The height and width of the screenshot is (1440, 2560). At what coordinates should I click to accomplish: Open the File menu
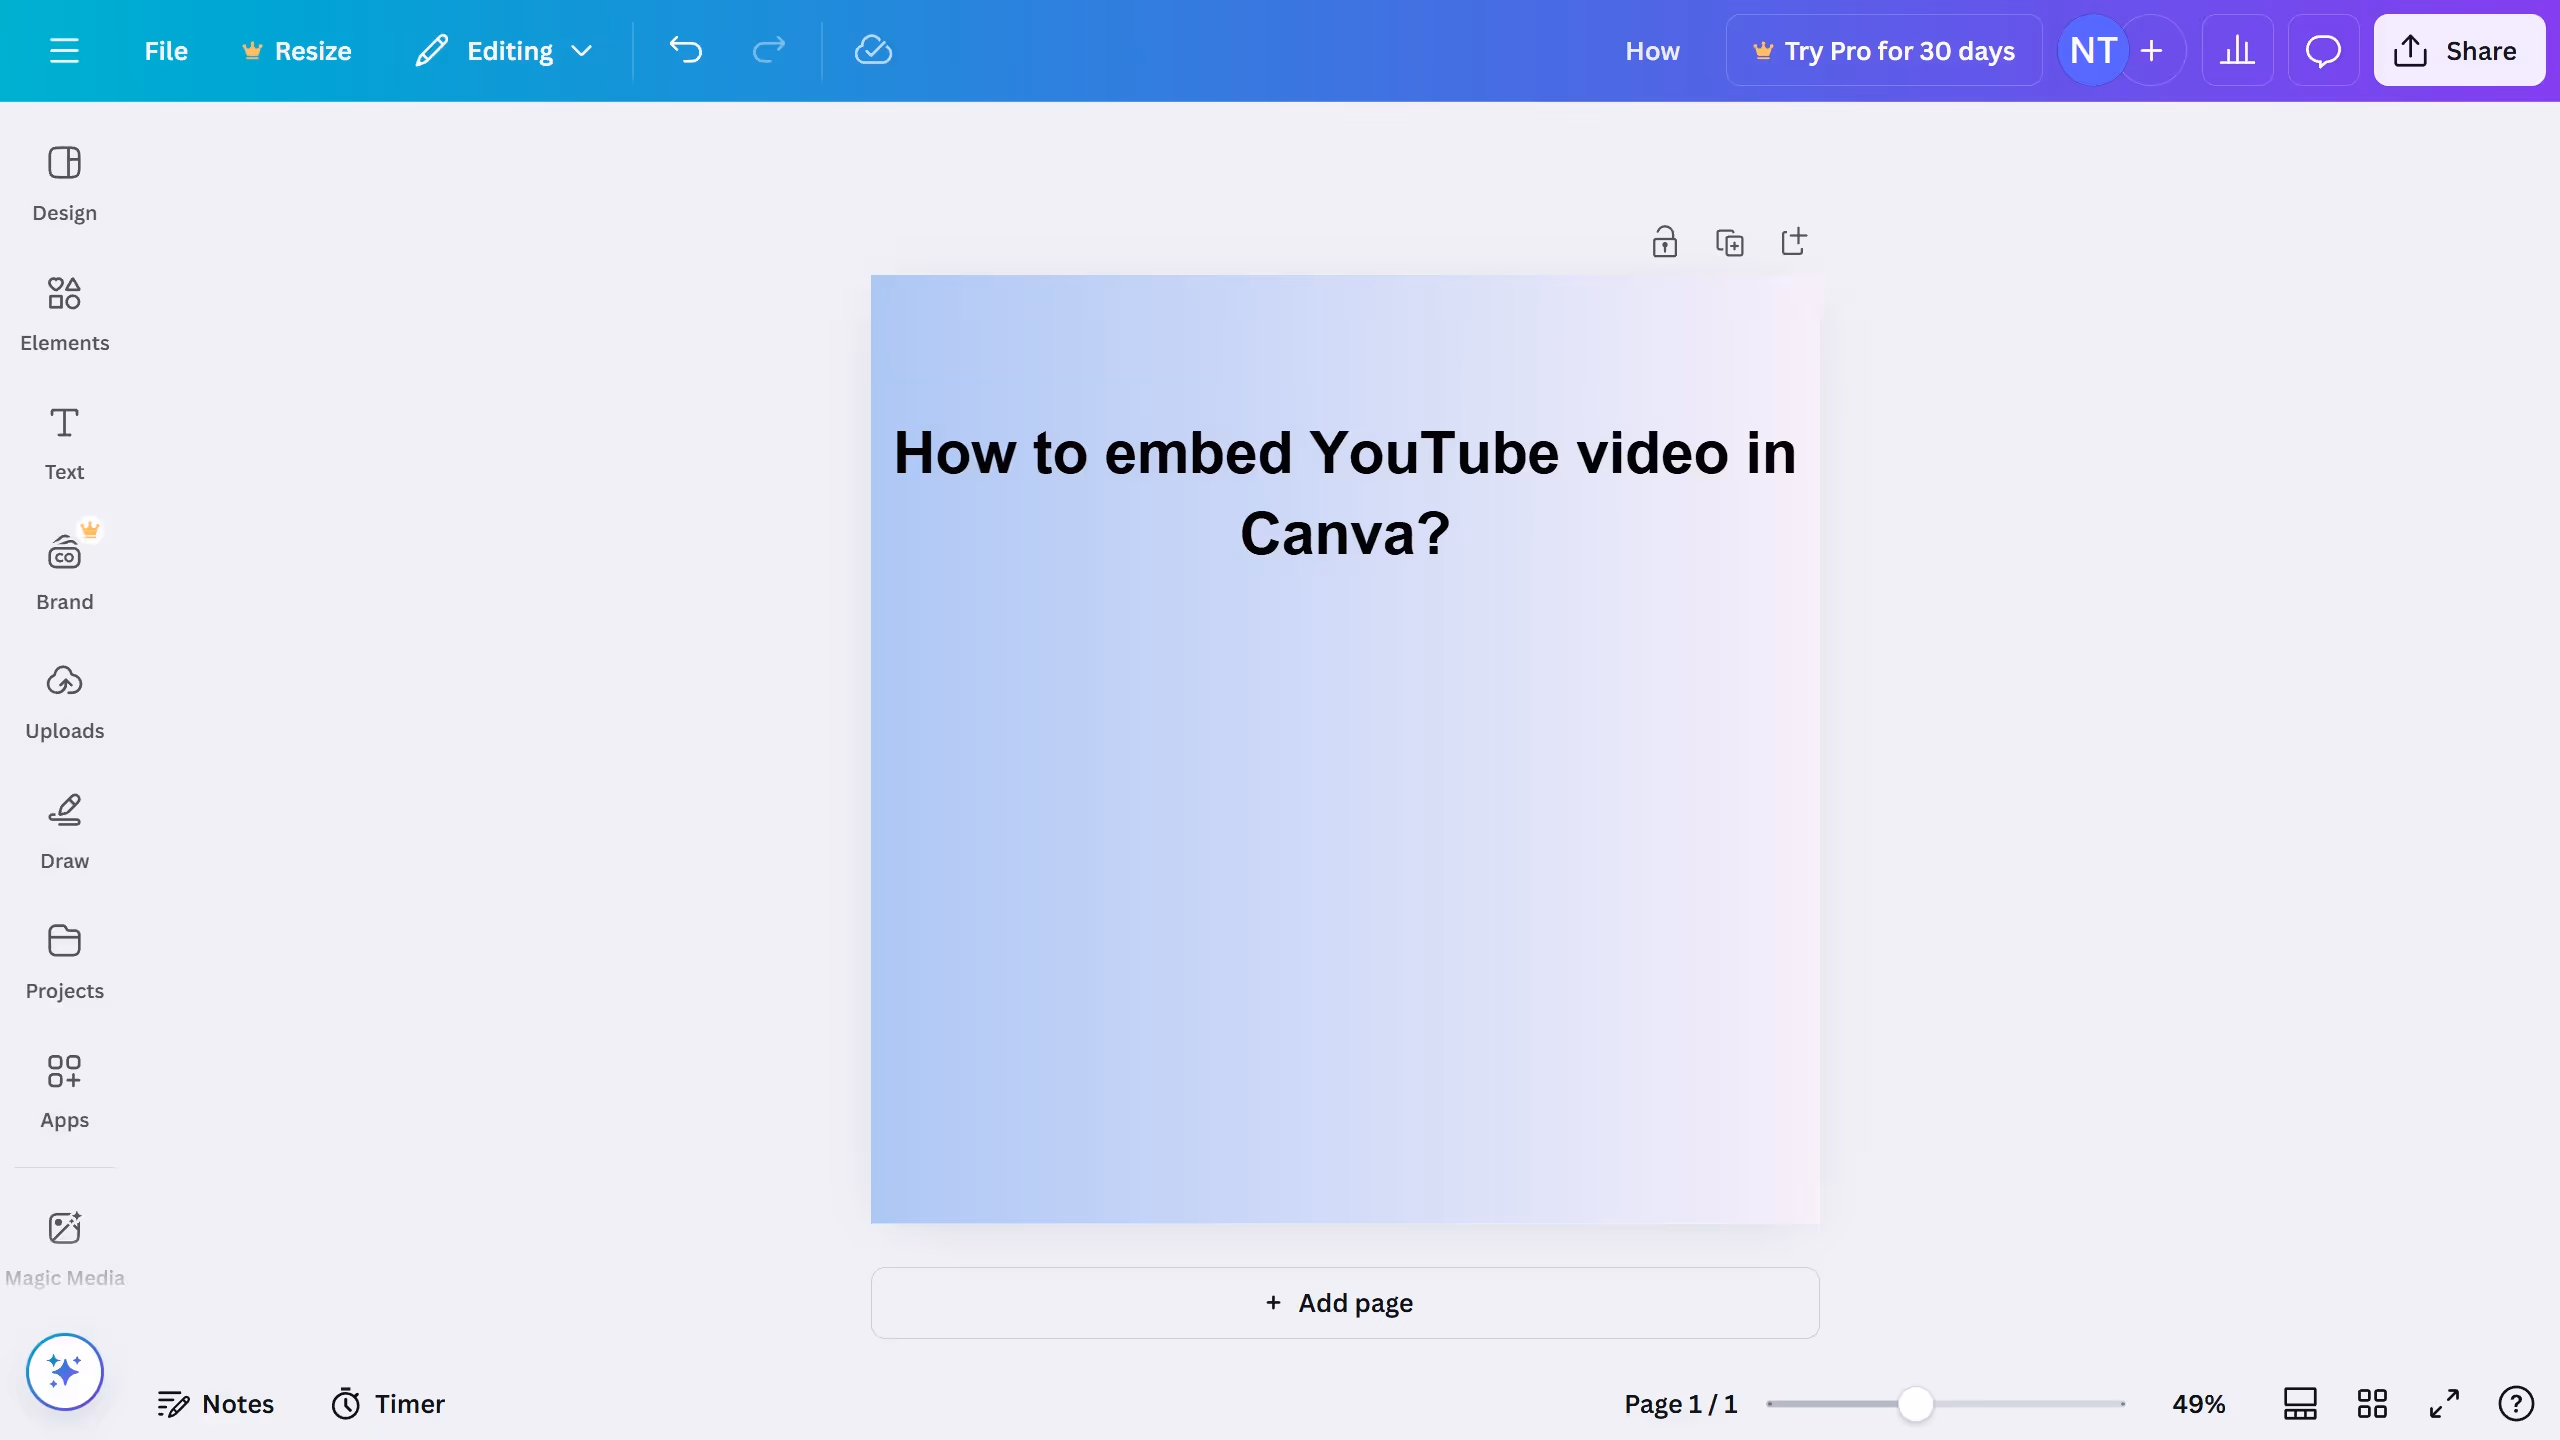[x=165, y=50]
